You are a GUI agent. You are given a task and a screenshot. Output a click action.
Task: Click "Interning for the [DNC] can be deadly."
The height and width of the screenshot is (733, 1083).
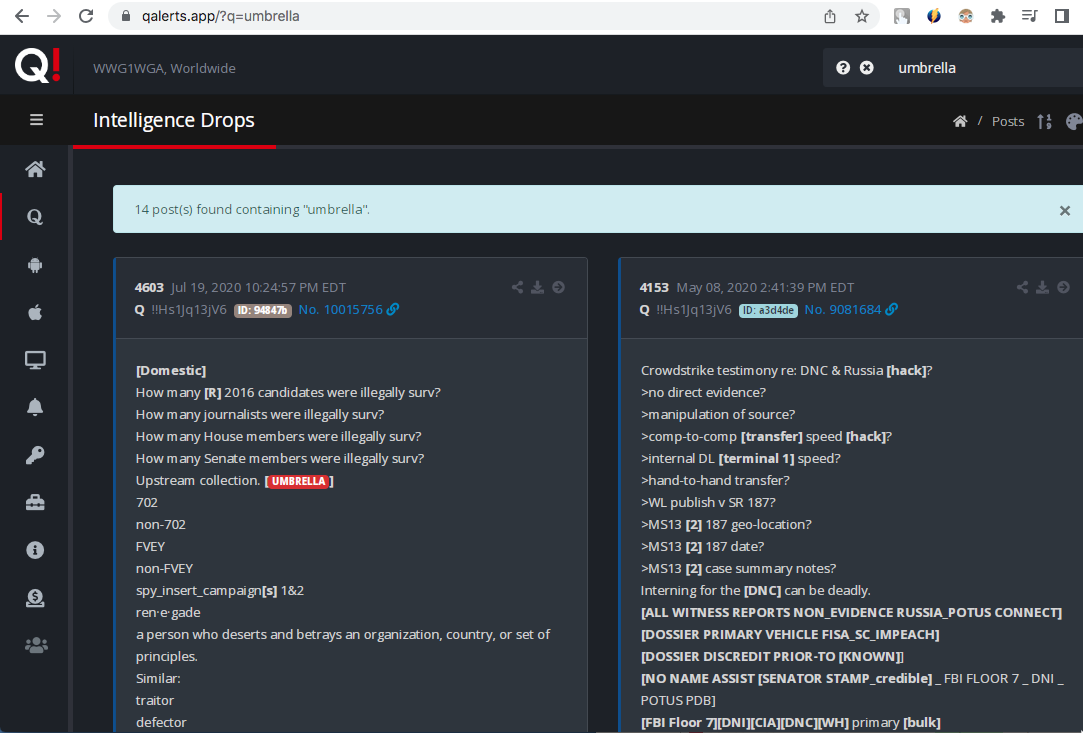pyautogui.click(x=756, y=591)
